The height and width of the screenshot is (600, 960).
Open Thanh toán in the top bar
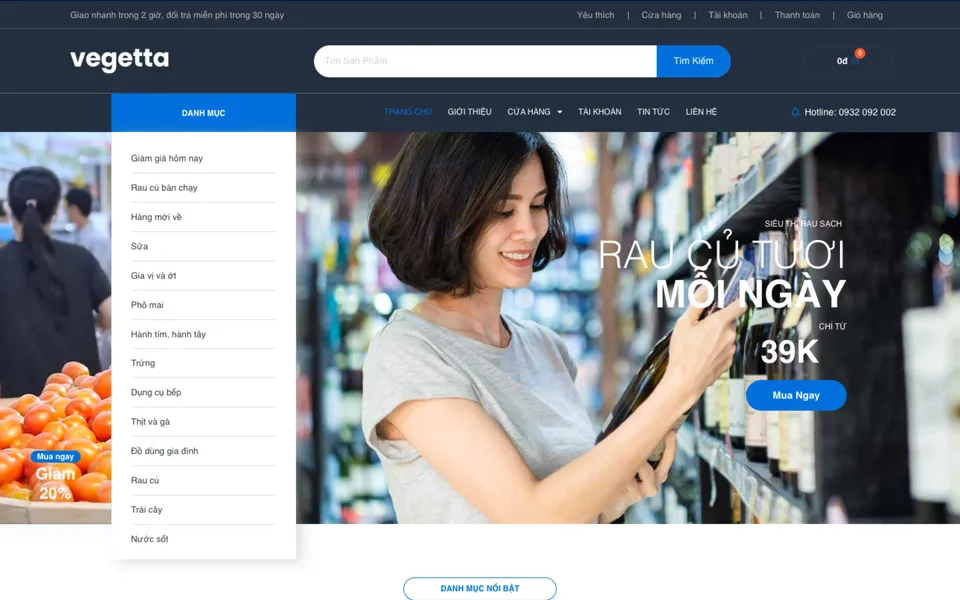click(797, 15)
